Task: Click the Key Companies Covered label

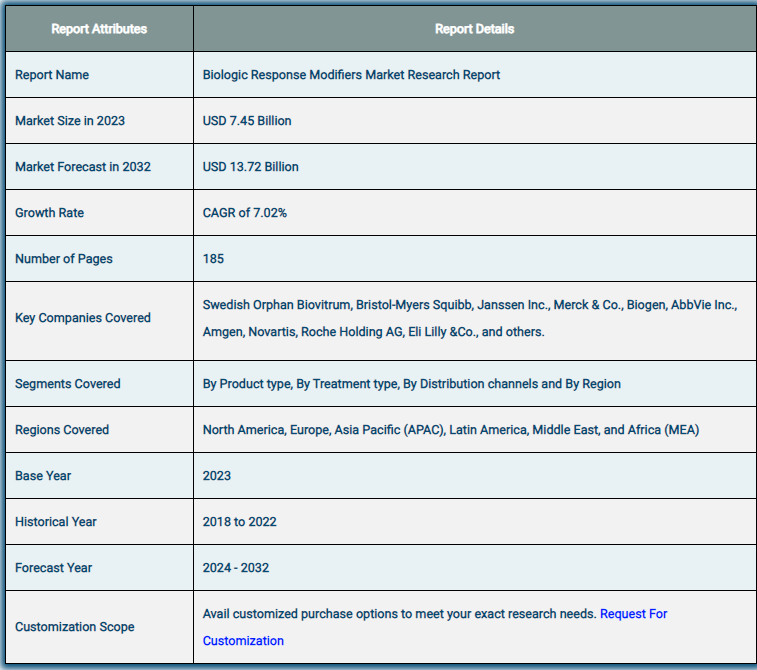Action: point(83,318)
